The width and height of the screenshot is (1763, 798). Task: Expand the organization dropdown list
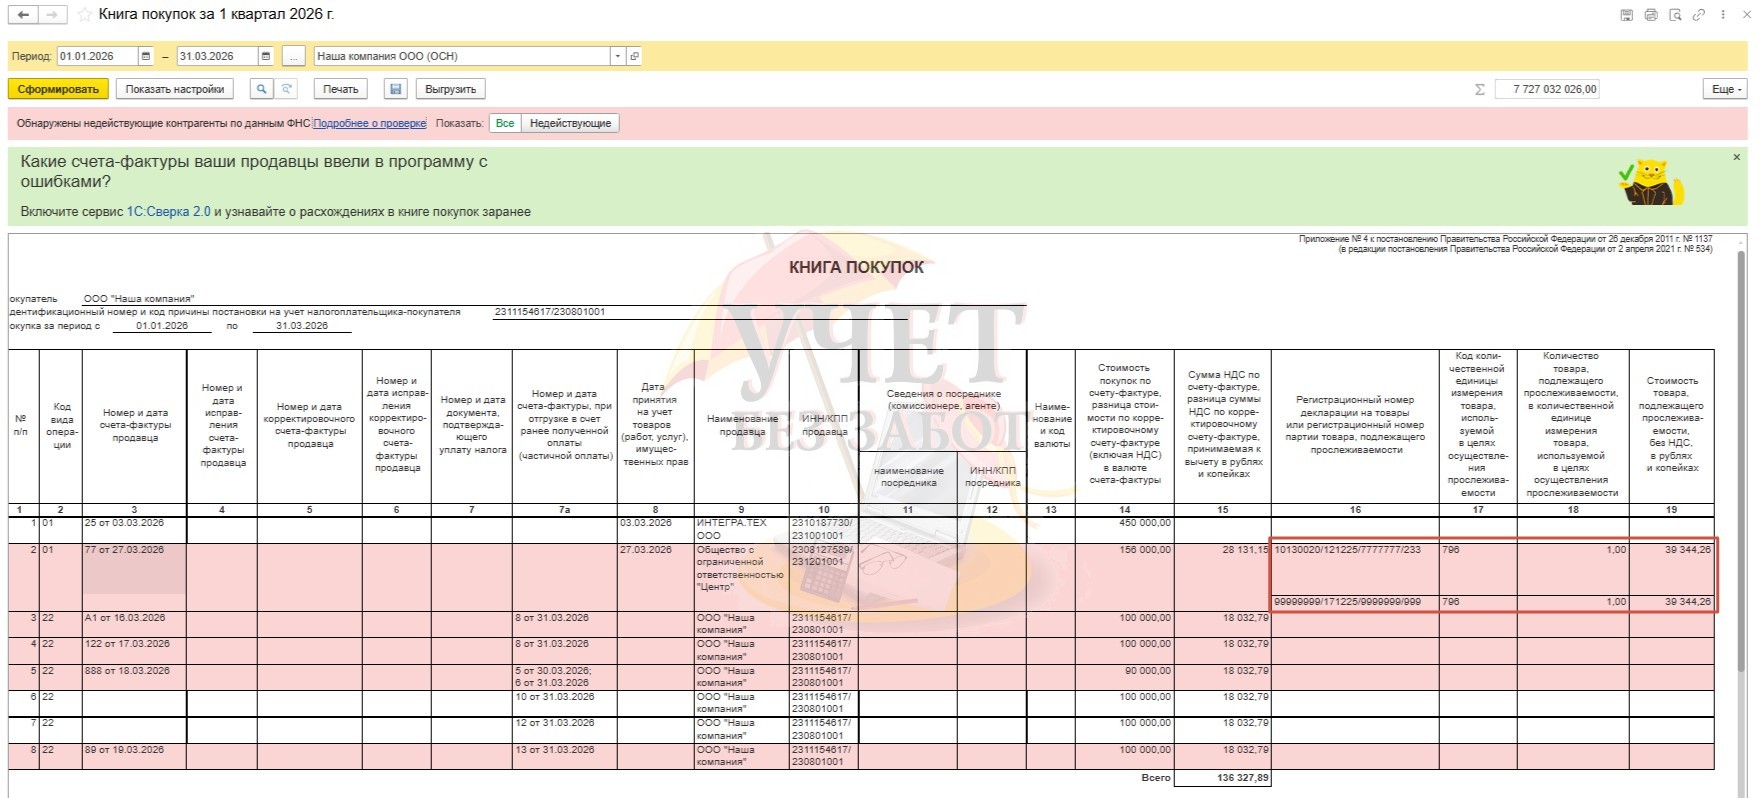(x=617, y=56)
